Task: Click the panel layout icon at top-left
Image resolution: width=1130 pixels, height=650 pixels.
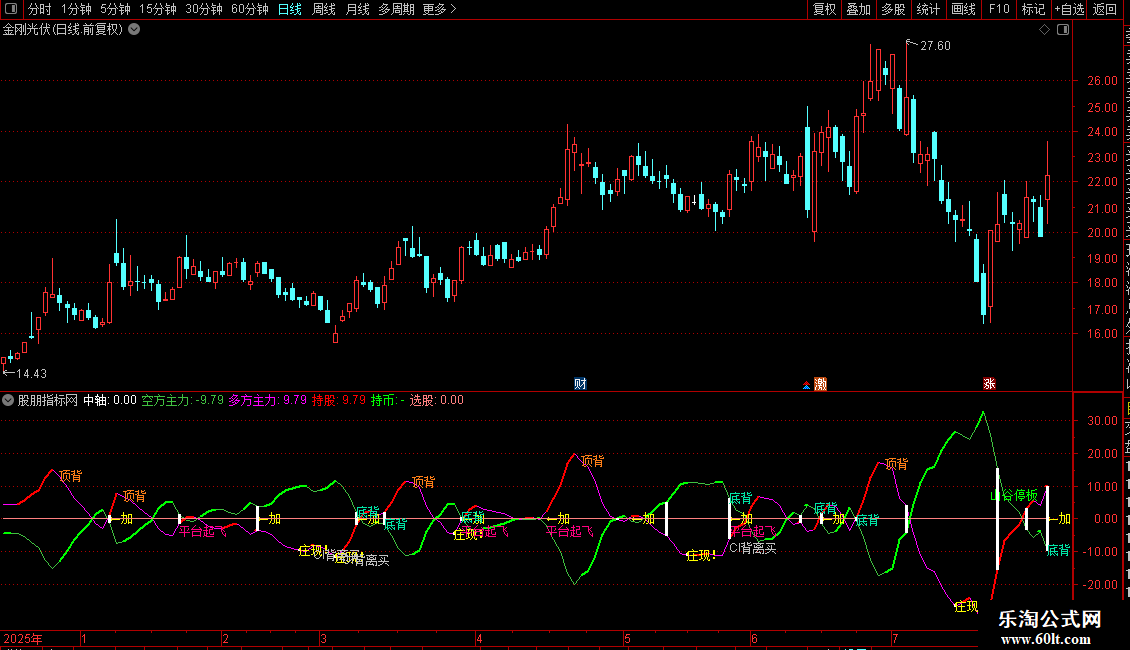Action: tap(11, 9)
